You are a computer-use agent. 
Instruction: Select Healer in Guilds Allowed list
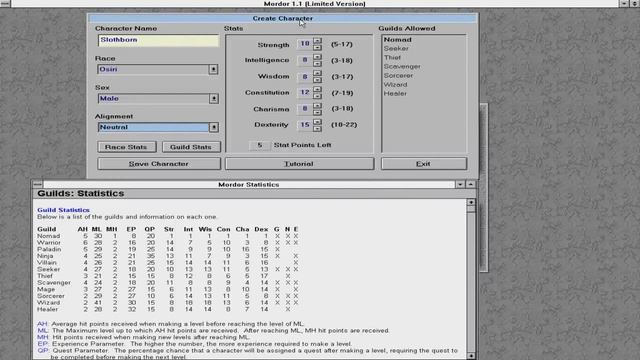pyautogui.click(x=395, y=93)
